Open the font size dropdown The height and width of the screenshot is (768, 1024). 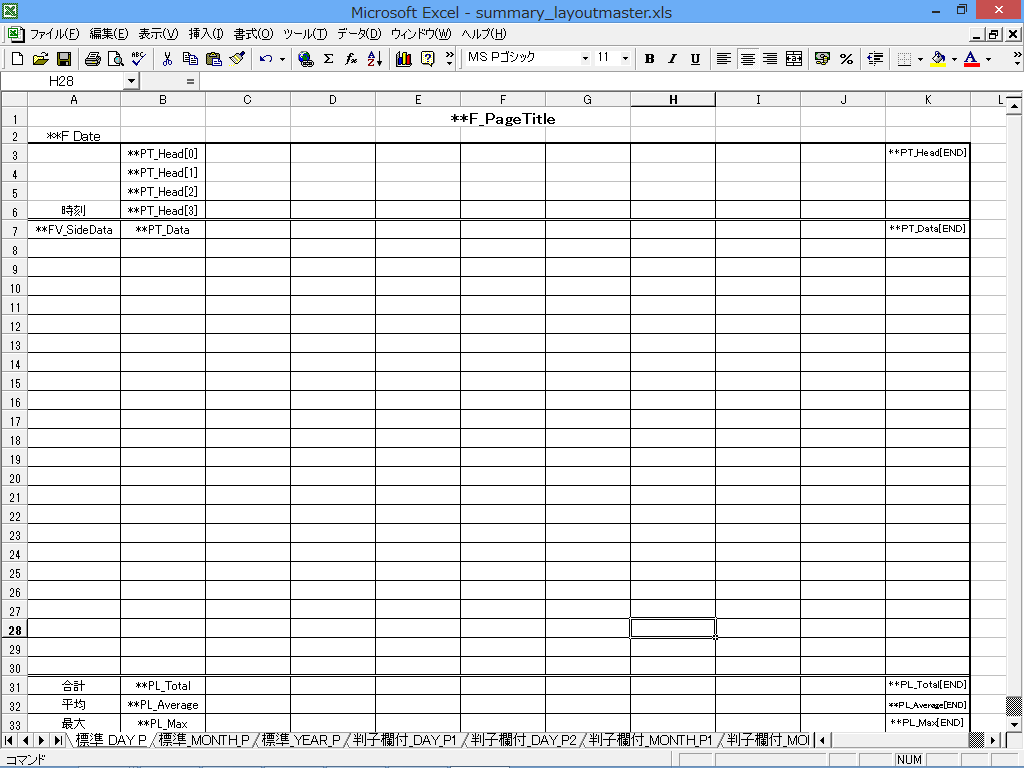coord(626,59)
